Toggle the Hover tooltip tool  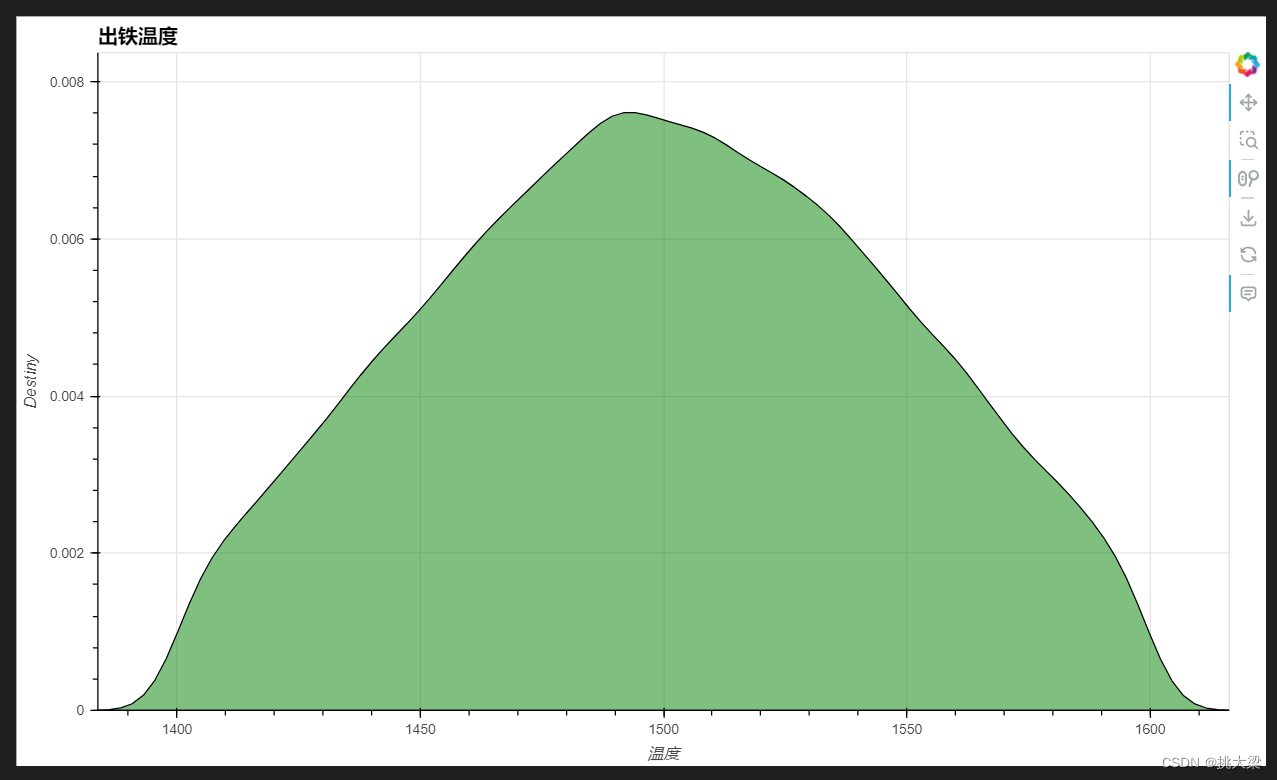(x=1248, y=293)
